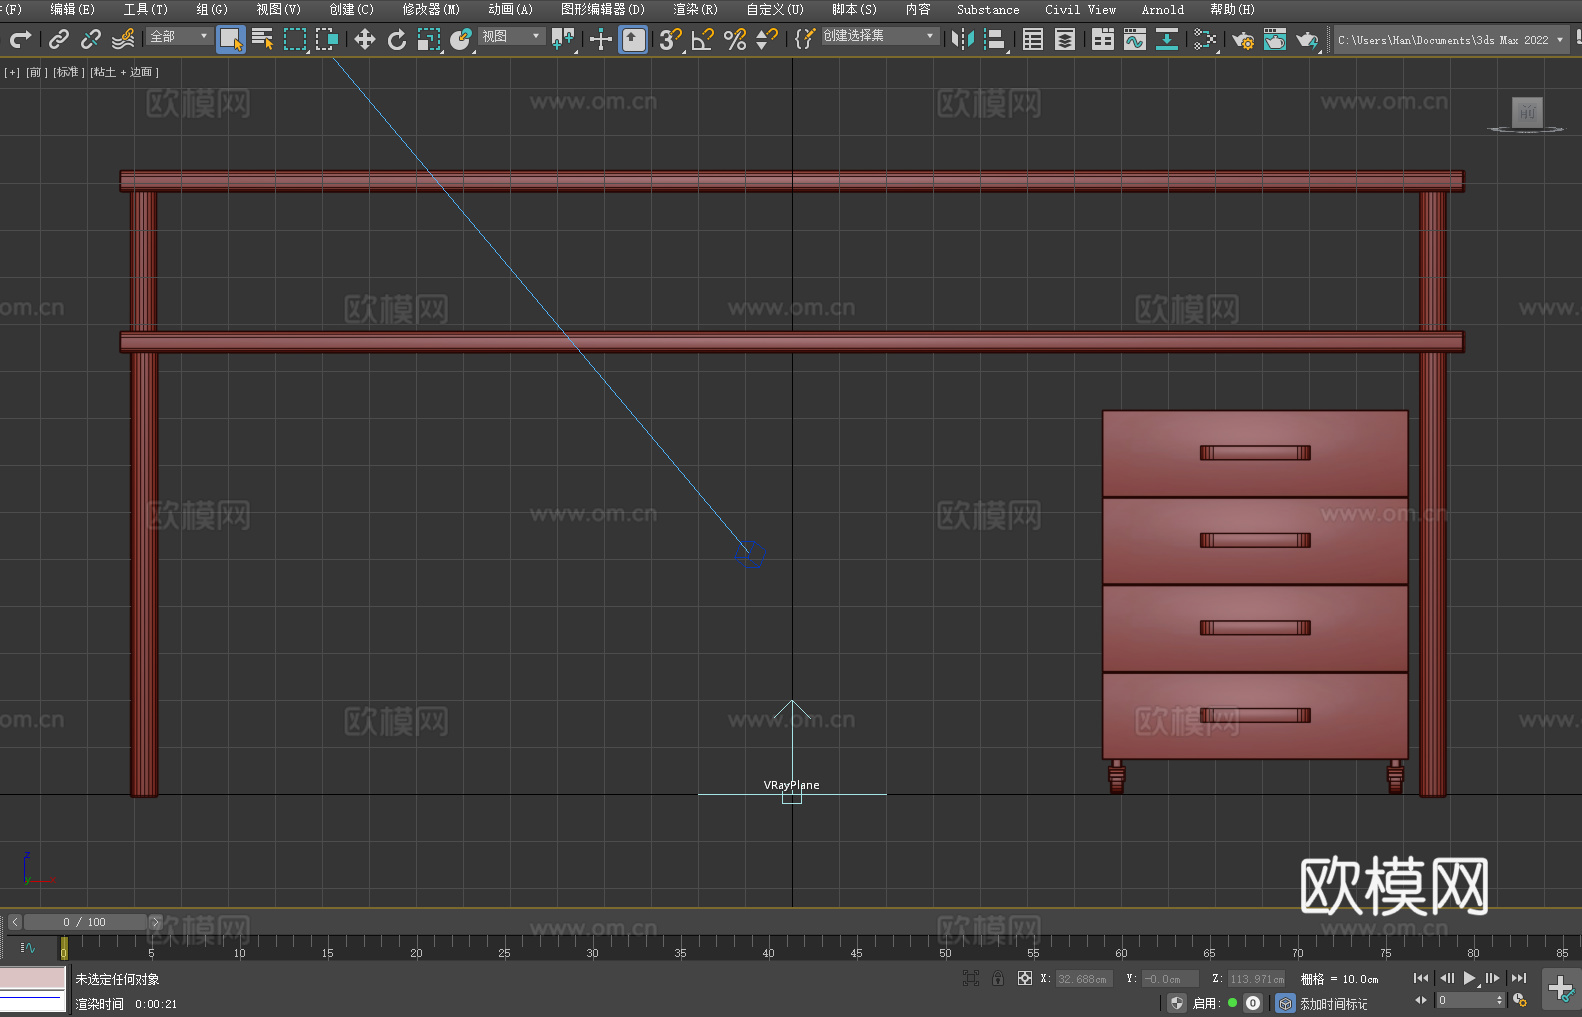Open the Rendered Frame Window
1582x1017 pixels.
click(x=1275, y=39)
